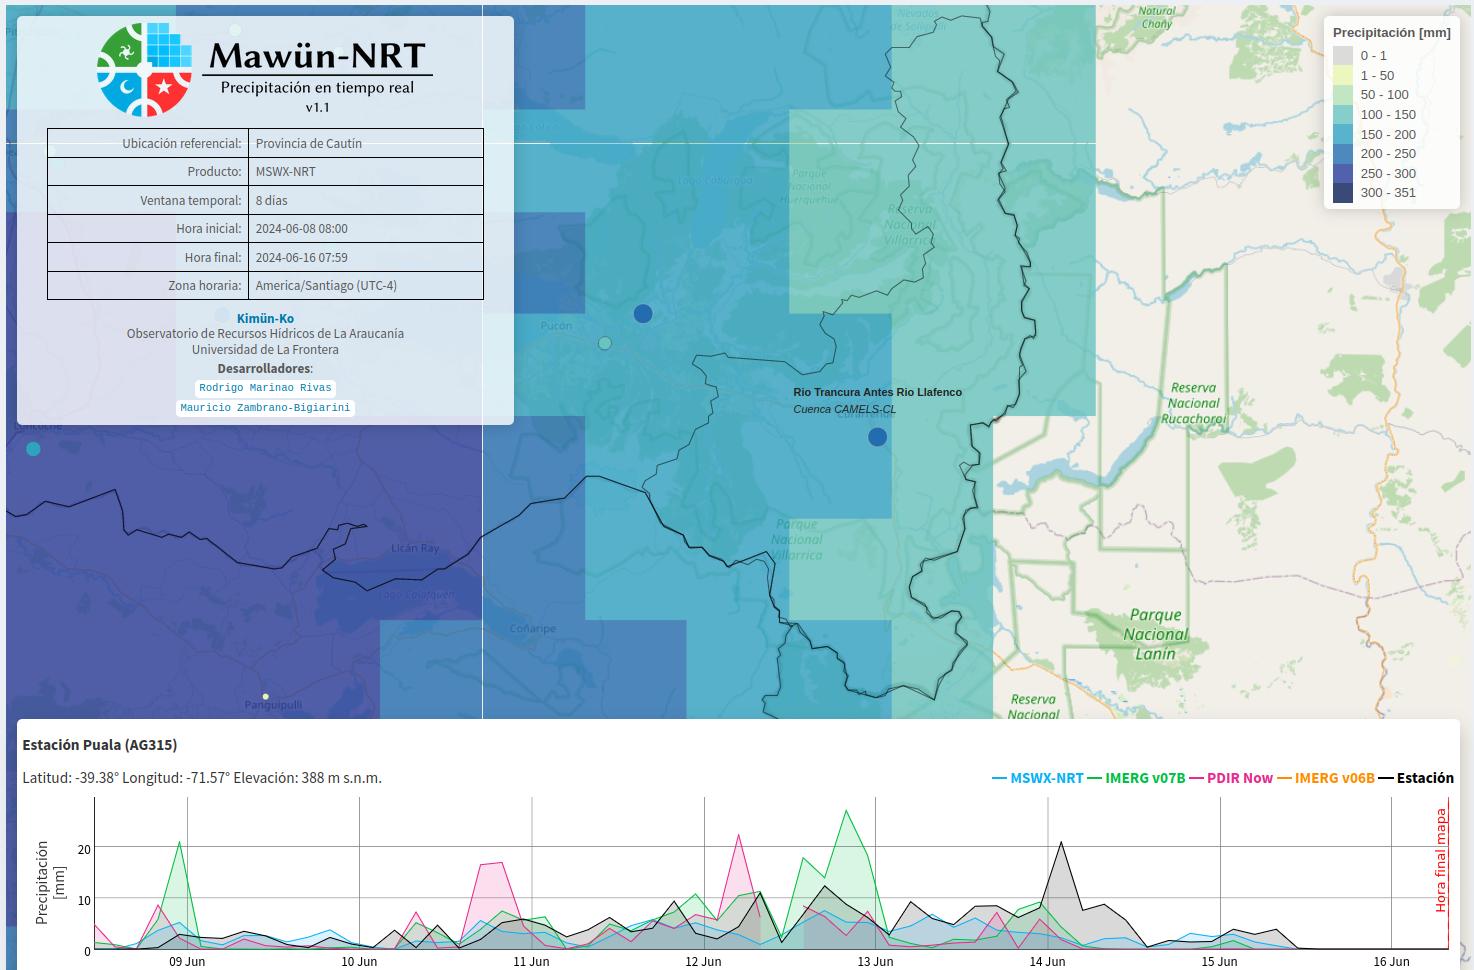The height and width of the screenshot is (970, 1474).
Task: Click Universidad de La Frontera text
Action: [x=265, y=350]
